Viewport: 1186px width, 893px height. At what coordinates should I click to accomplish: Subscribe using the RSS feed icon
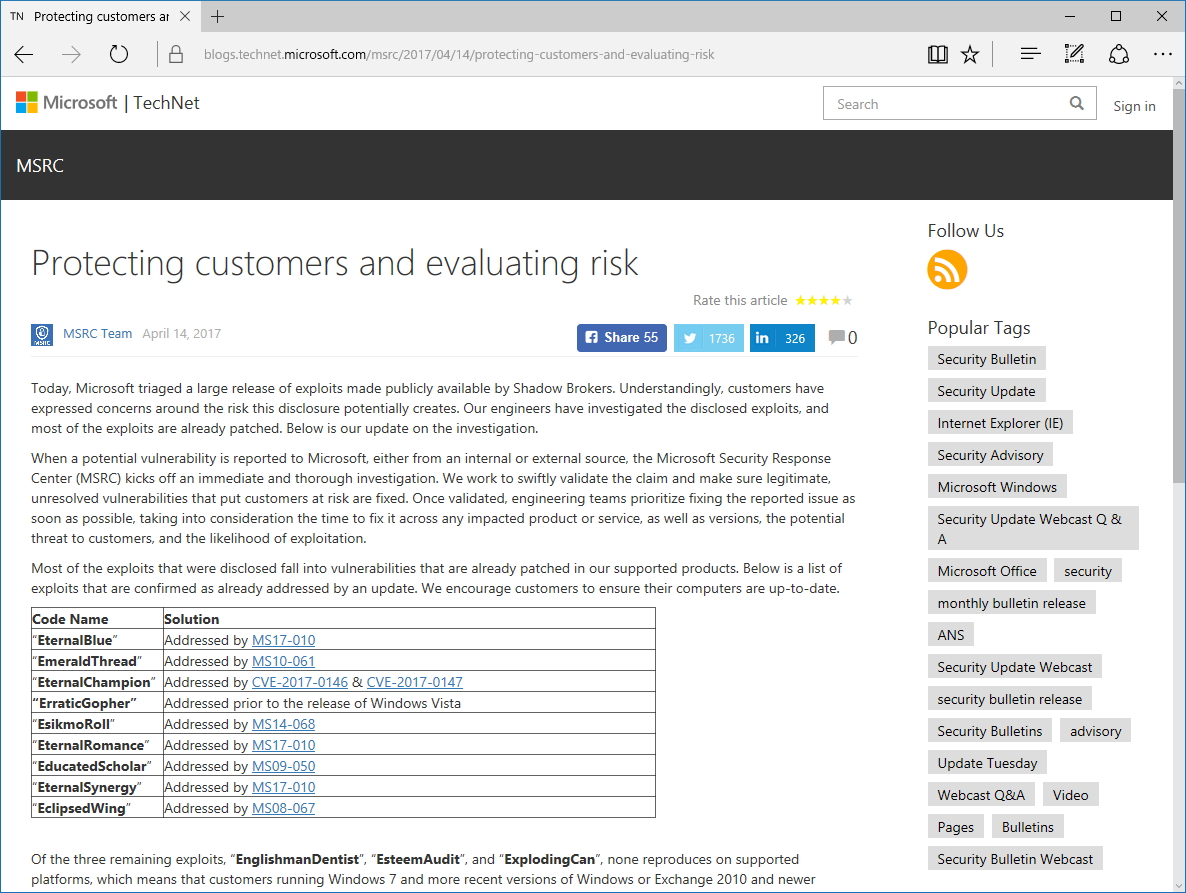[946, 270]
